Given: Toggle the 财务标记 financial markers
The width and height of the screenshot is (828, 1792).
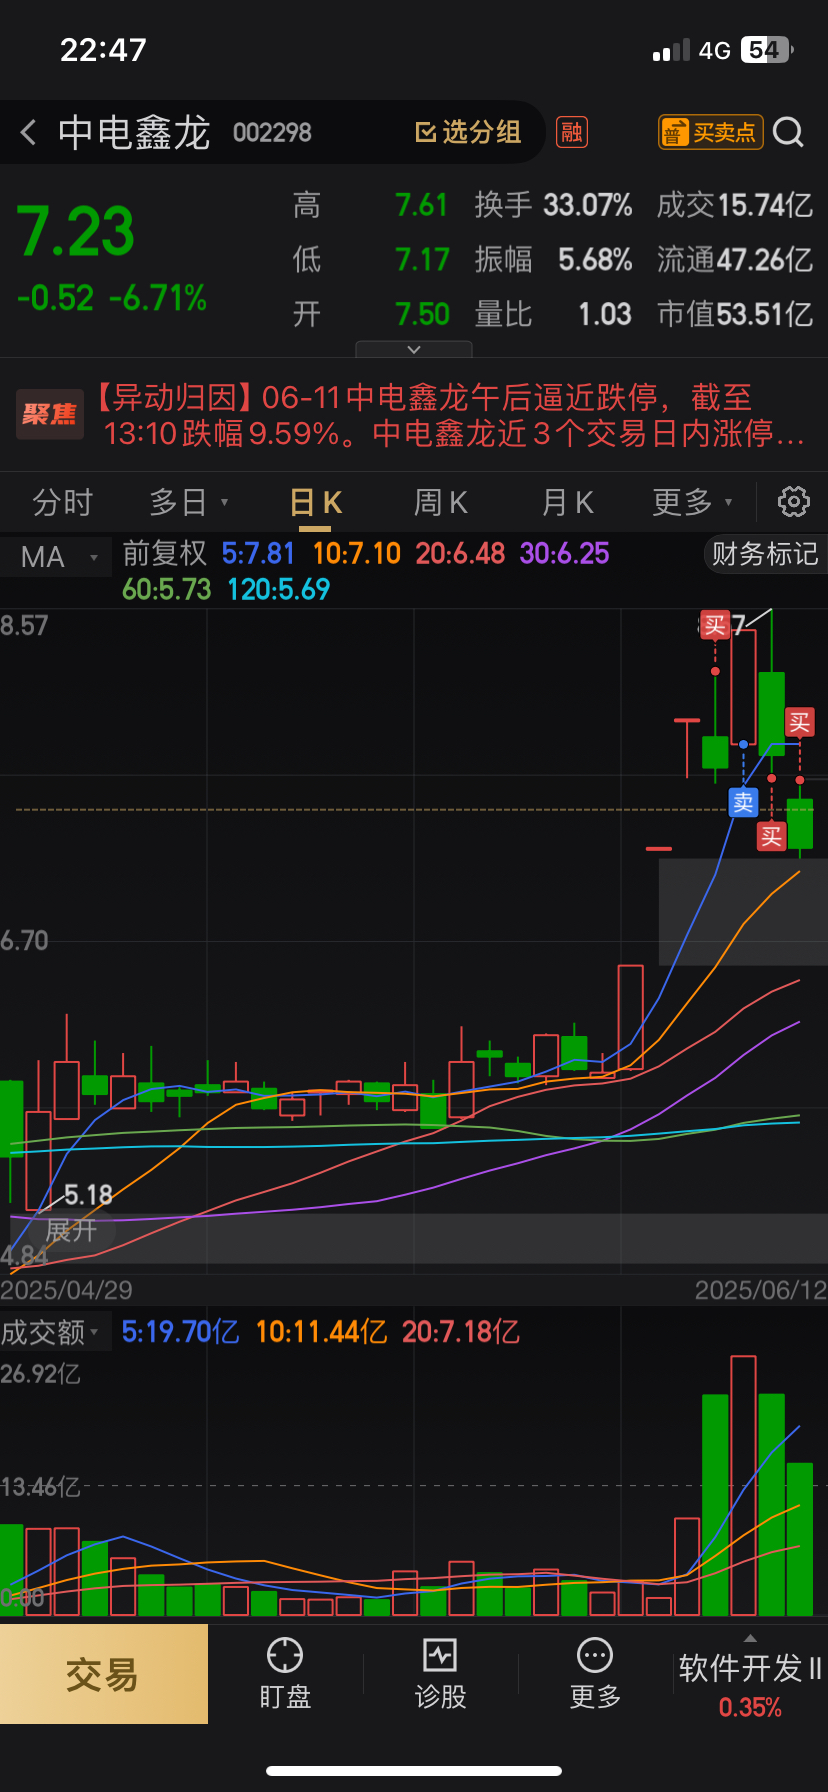Looking at the screenshot, I should [765, 554].
